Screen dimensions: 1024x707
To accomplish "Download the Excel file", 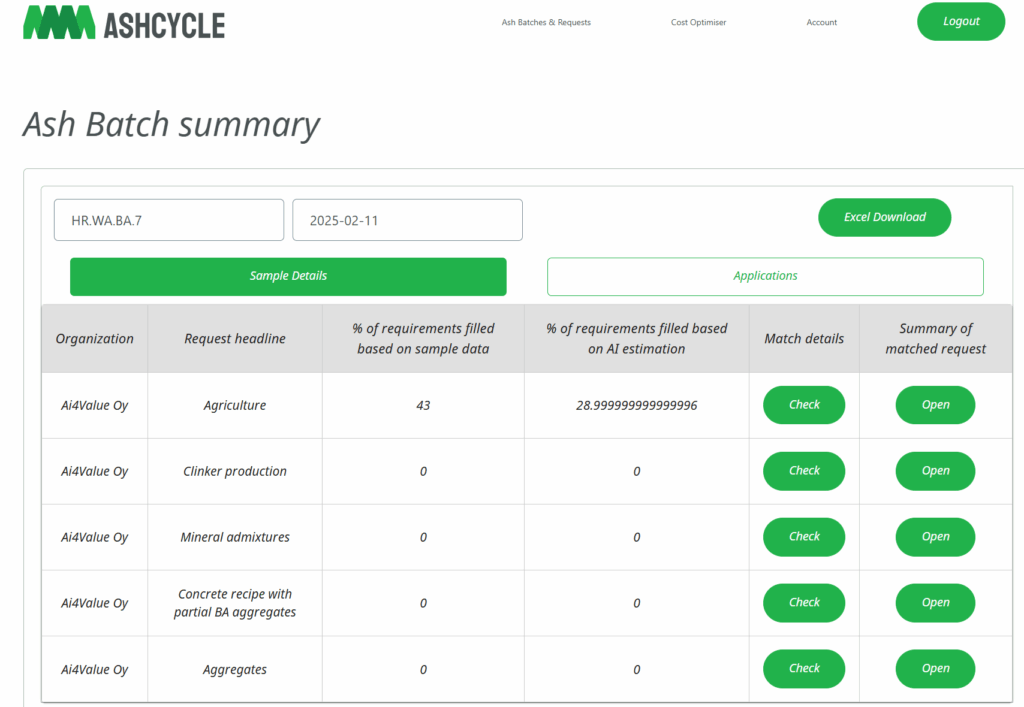I will click(x=884, y=217).
